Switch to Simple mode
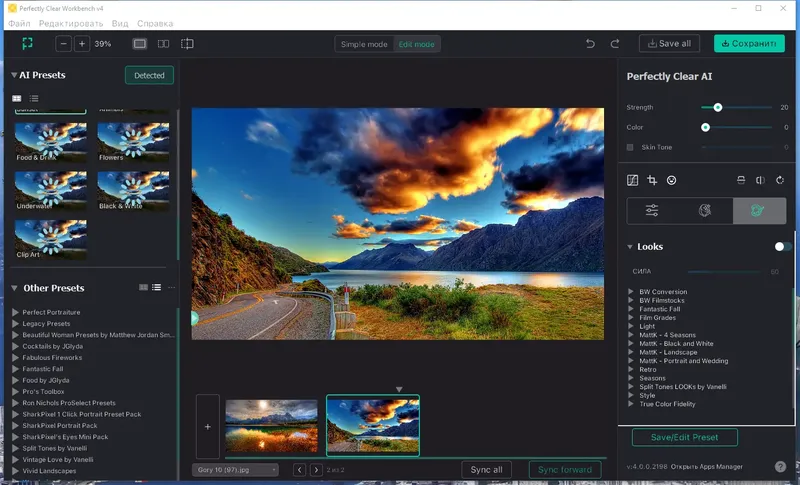 (364, 44)
